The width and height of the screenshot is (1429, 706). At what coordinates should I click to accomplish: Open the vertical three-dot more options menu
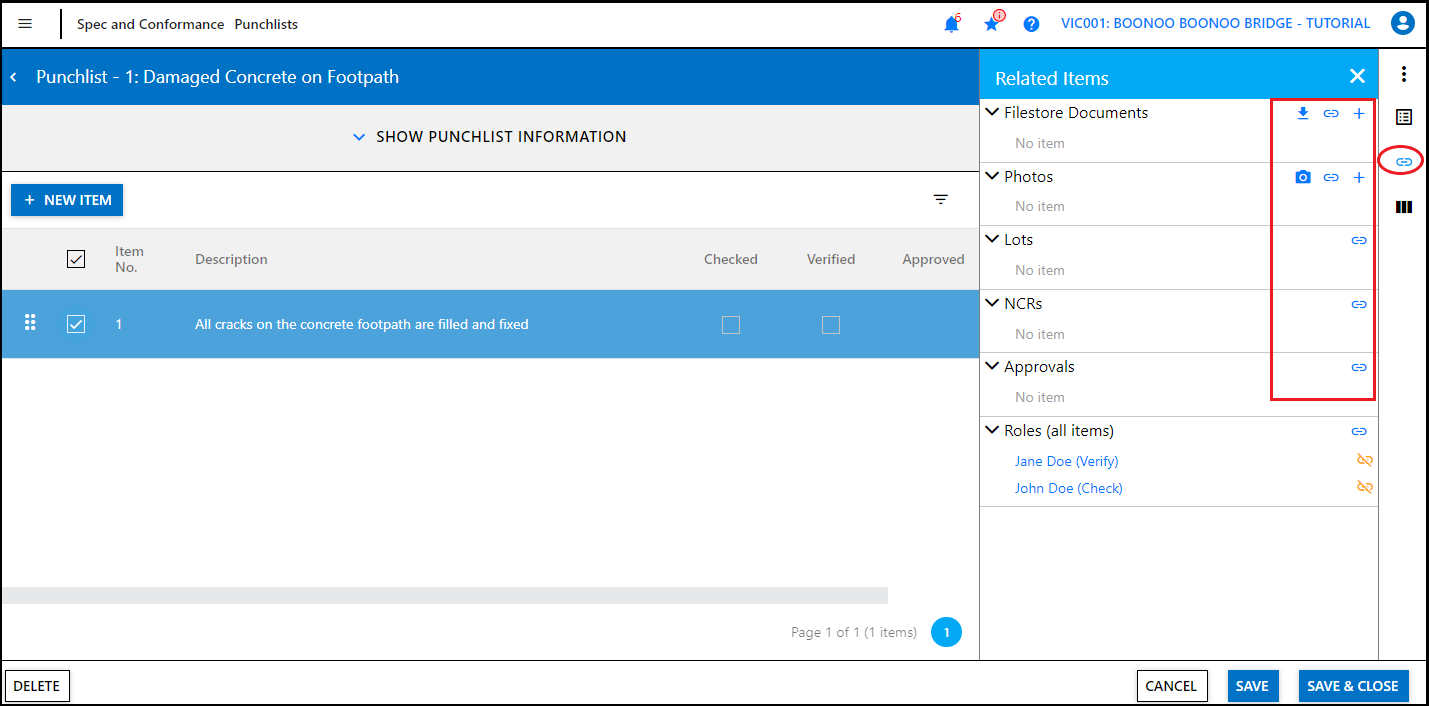click(1404, 74)
